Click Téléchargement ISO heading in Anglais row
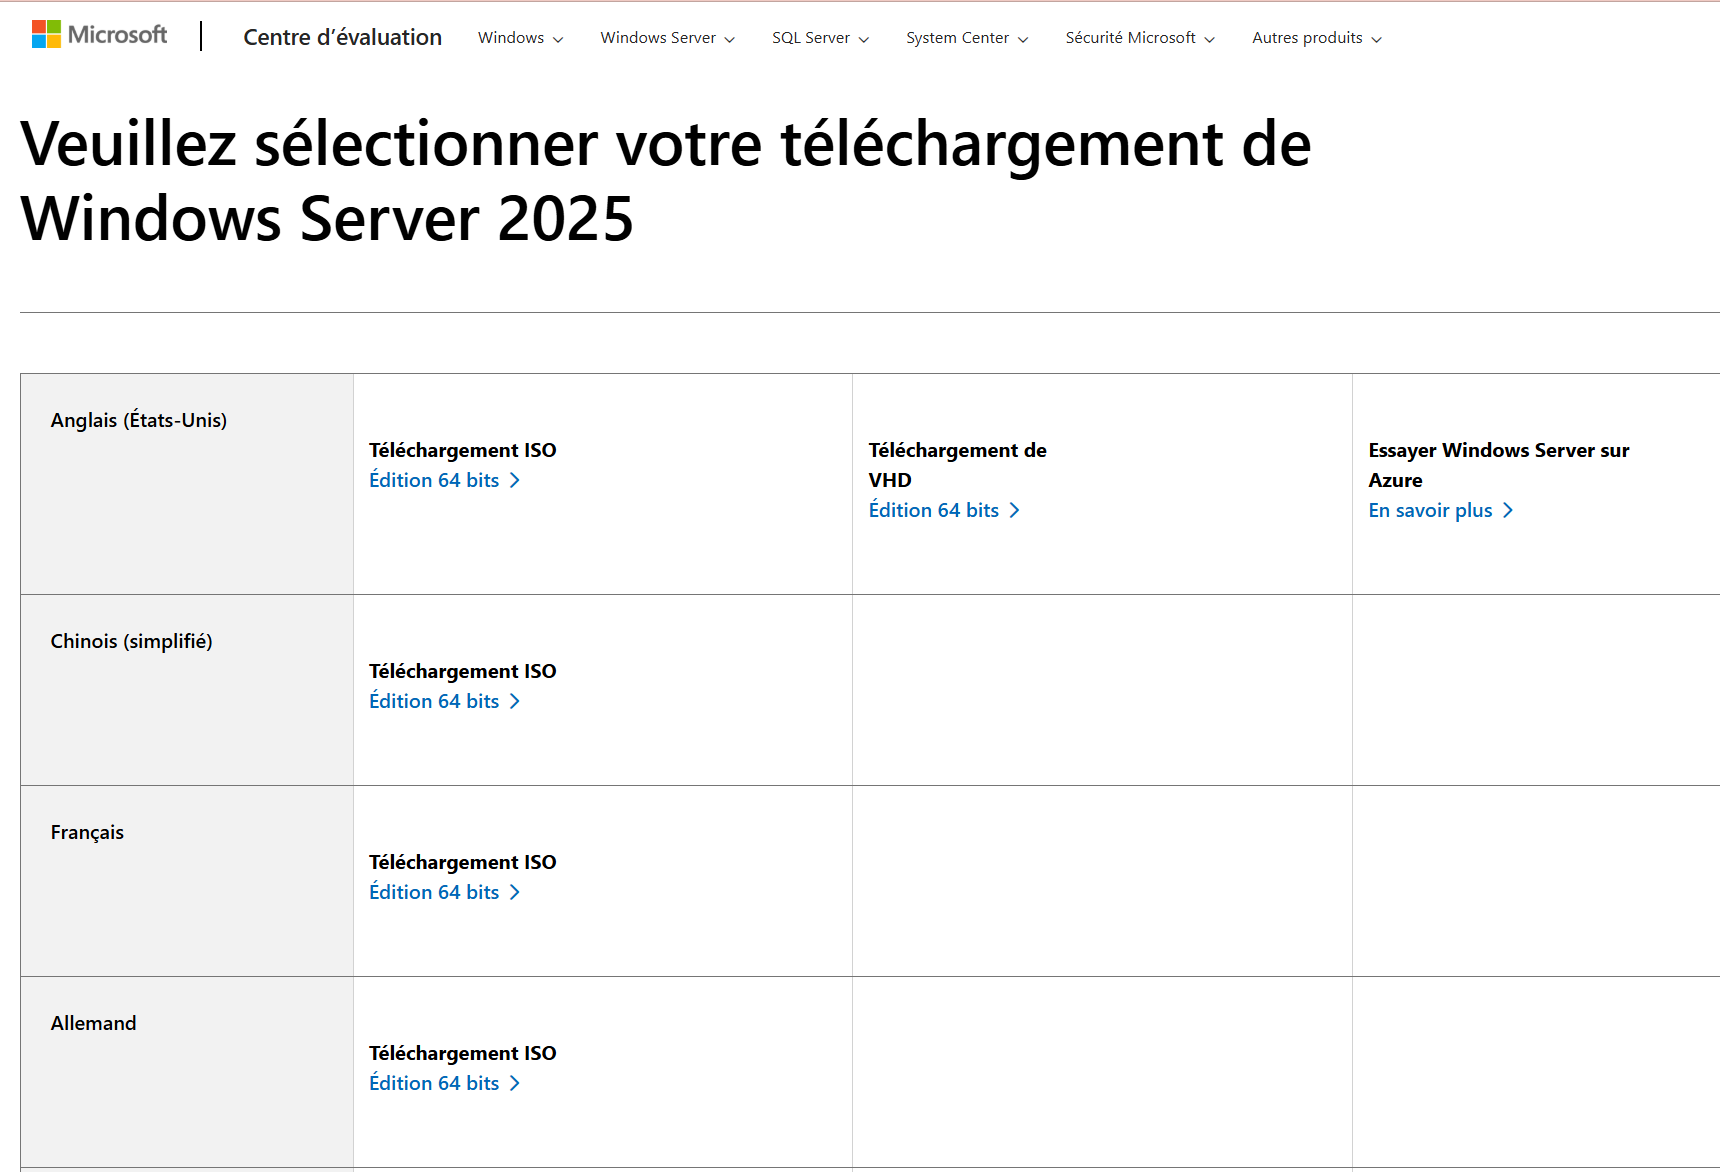The image size is (1720, 1172). tap(463, 450)
